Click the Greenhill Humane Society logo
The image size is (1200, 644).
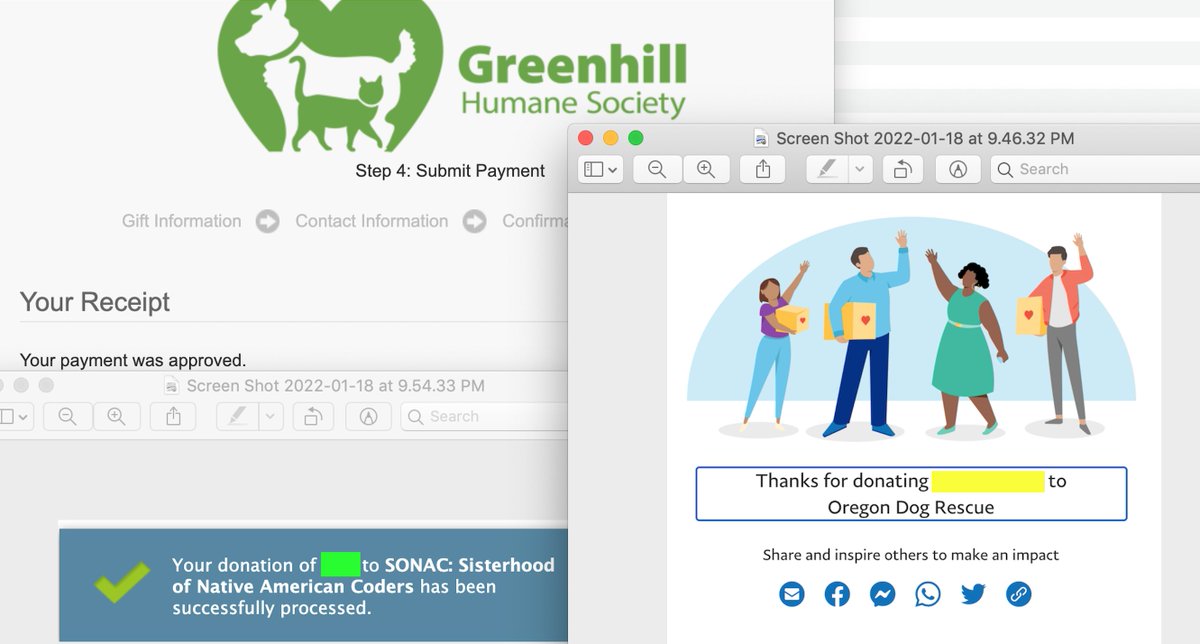coord(452,75)
